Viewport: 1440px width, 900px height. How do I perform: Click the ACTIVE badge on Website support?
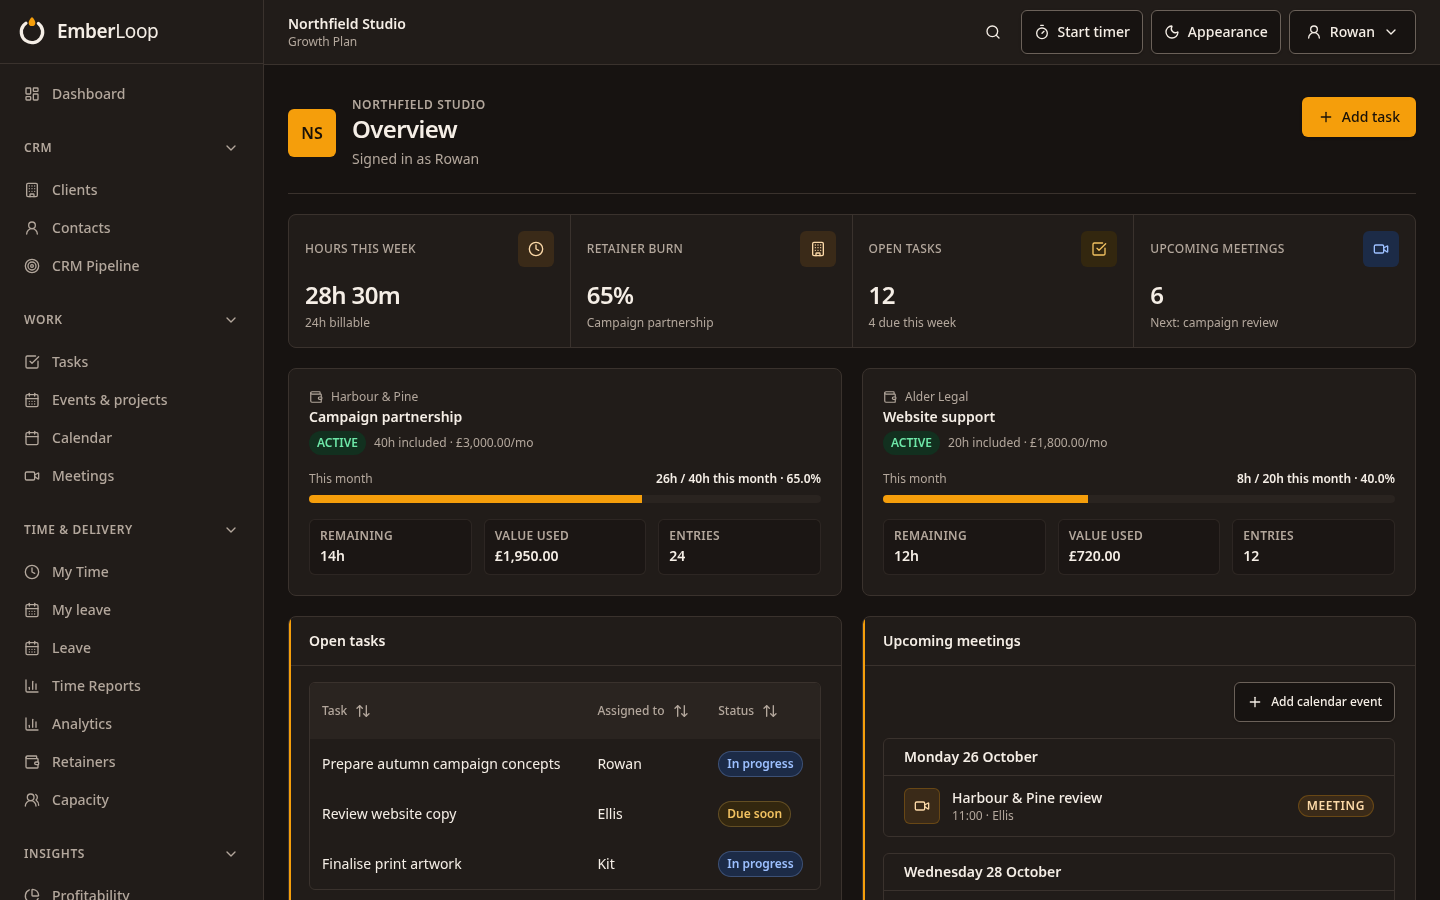point(911,443)
